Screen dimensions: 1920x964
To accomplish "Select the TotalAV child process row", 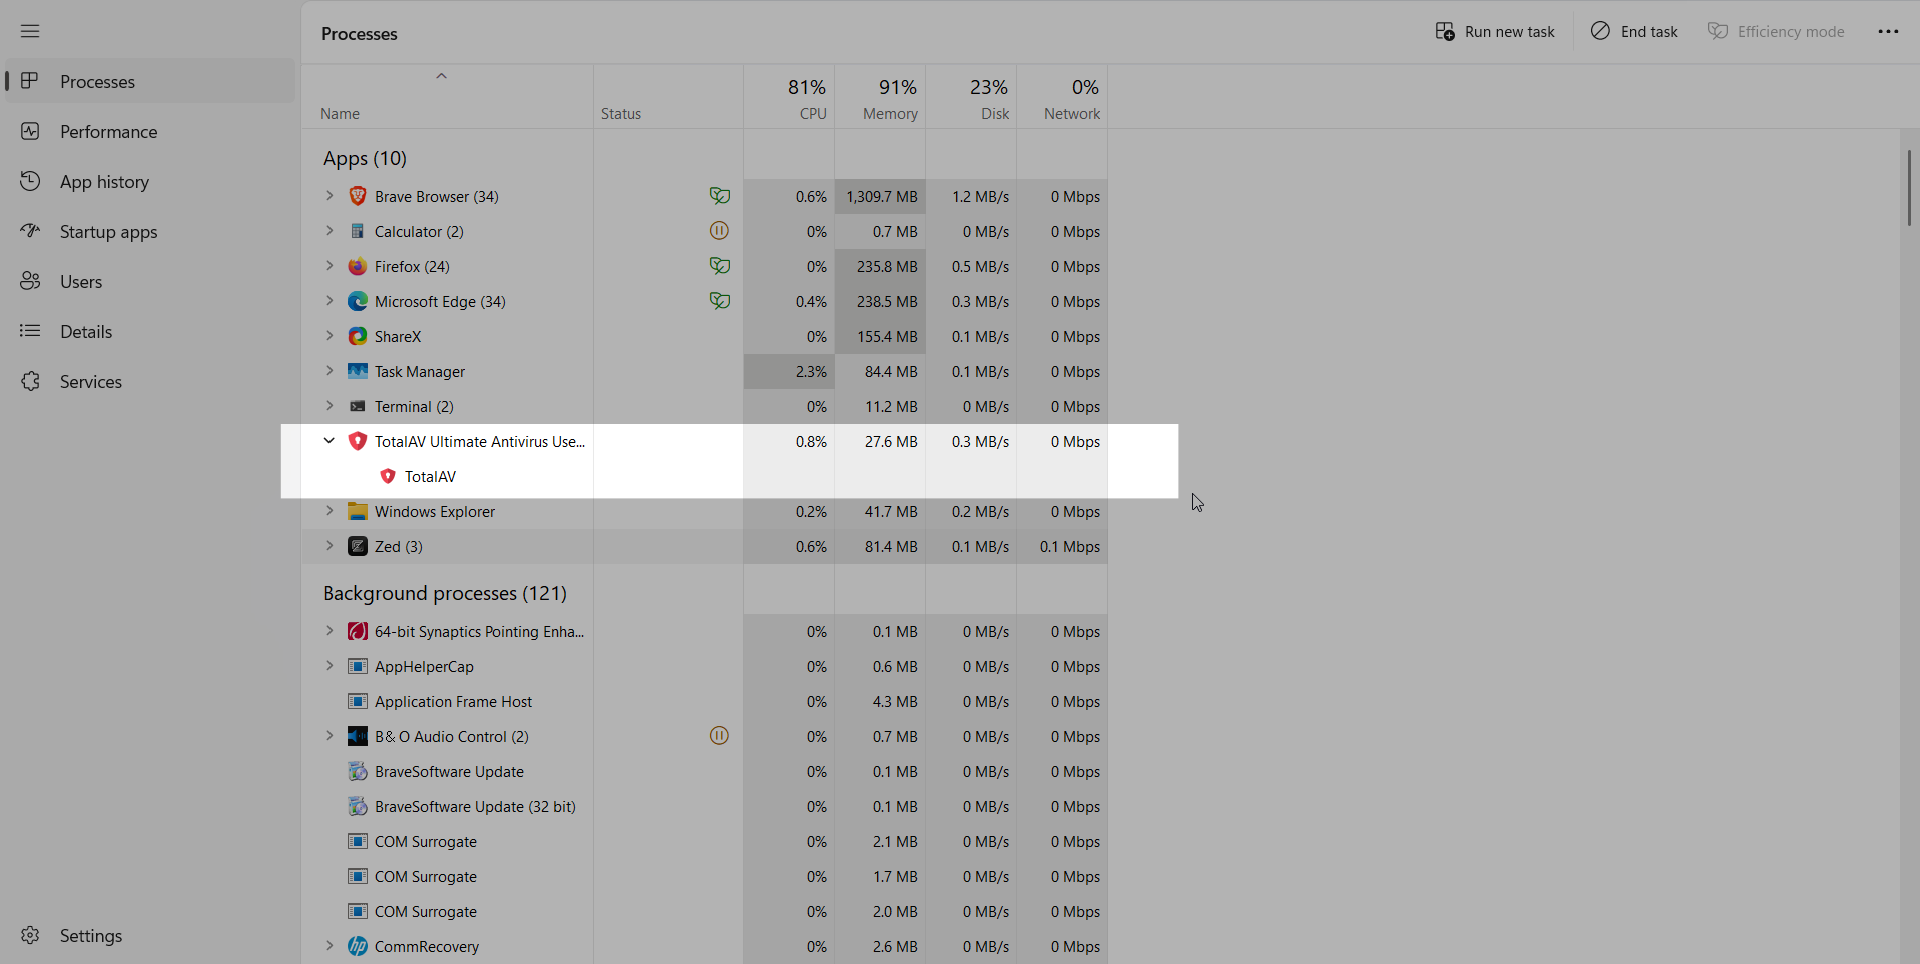I will 704,476.
